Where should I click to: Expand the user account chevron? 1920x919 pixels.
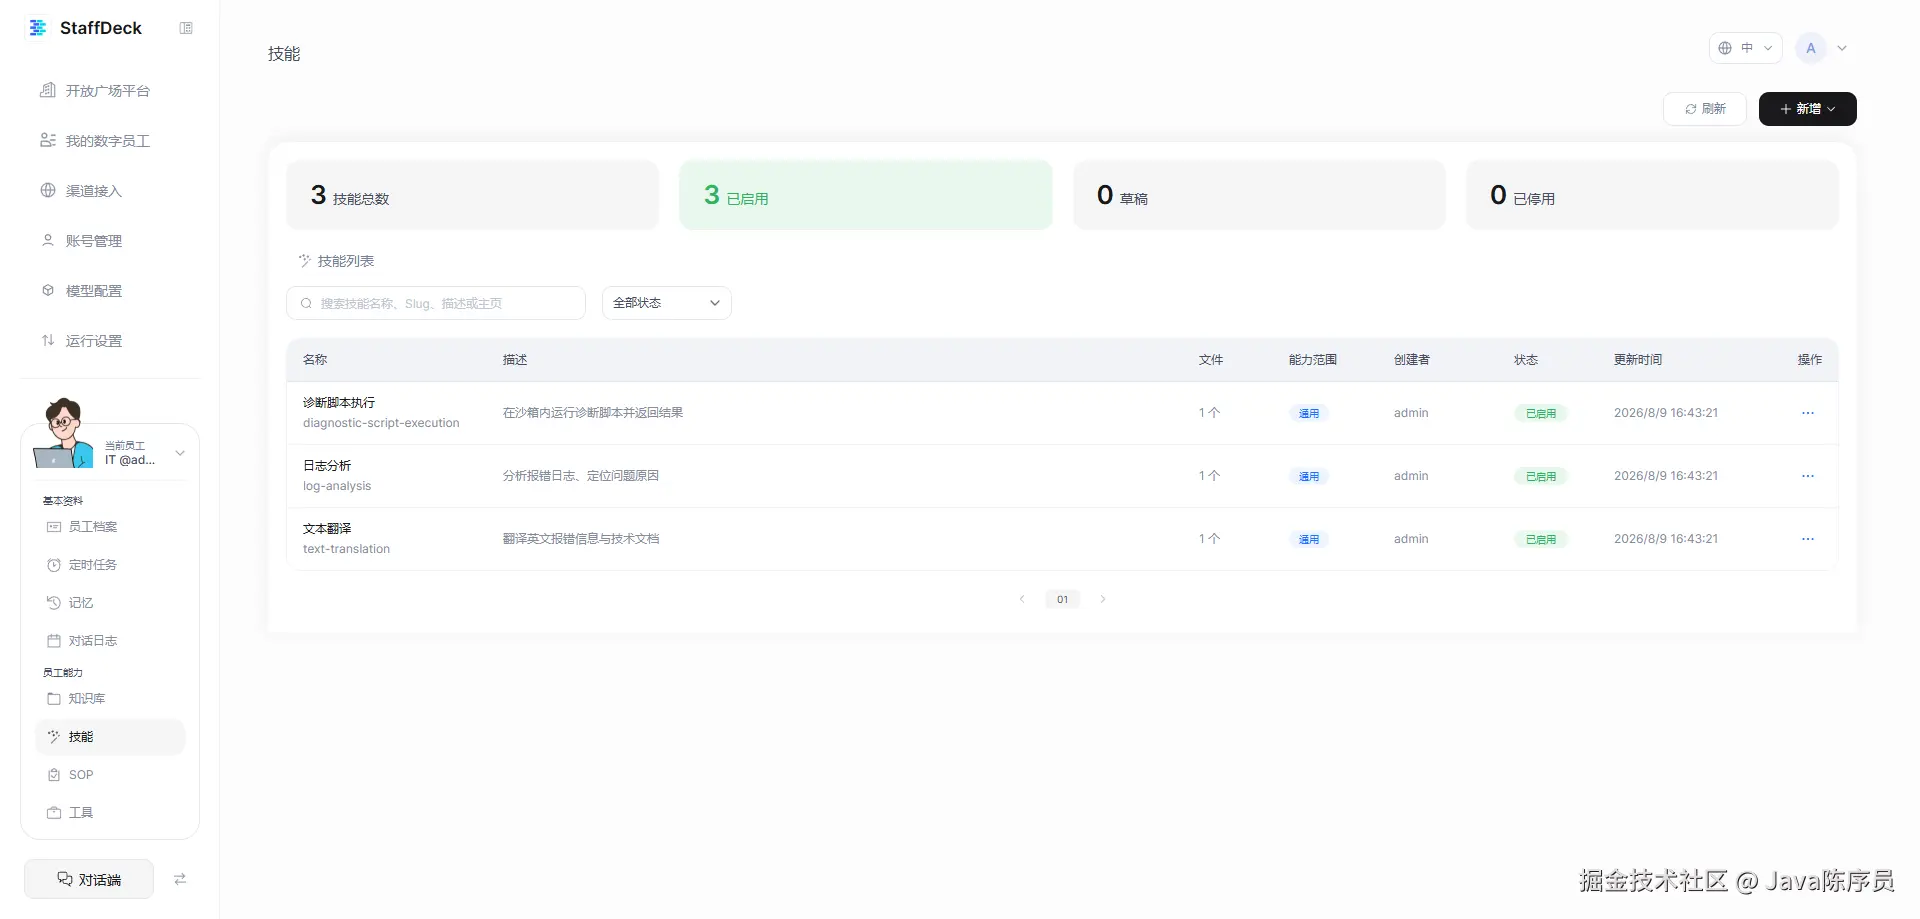[x=1842, y=48]
